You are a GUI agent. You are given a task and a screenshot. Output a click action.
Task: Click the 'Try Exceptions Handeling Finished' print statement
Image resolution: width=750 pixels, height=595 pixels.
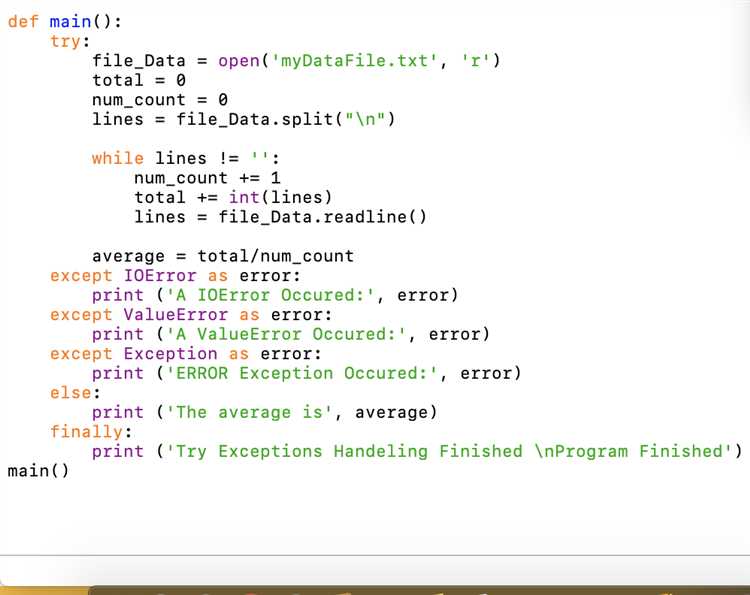[x=417, y=452]
